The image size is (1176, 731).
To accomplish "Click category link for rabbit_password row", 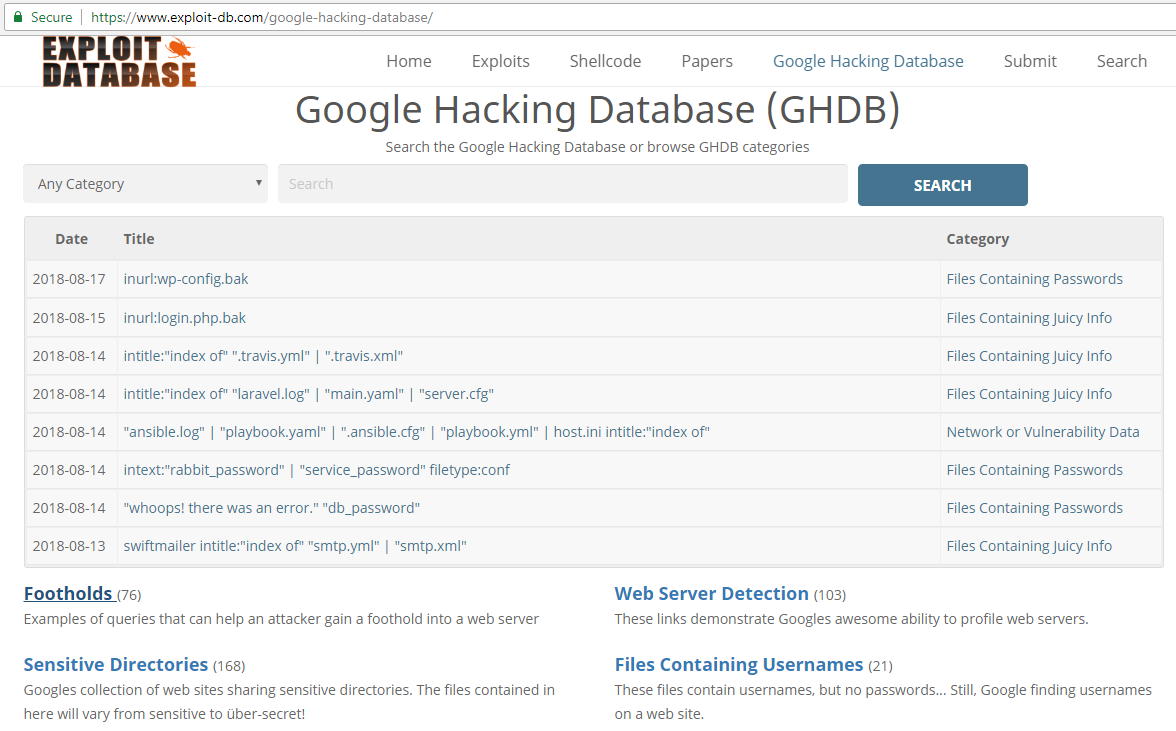I will [1034, 470].
